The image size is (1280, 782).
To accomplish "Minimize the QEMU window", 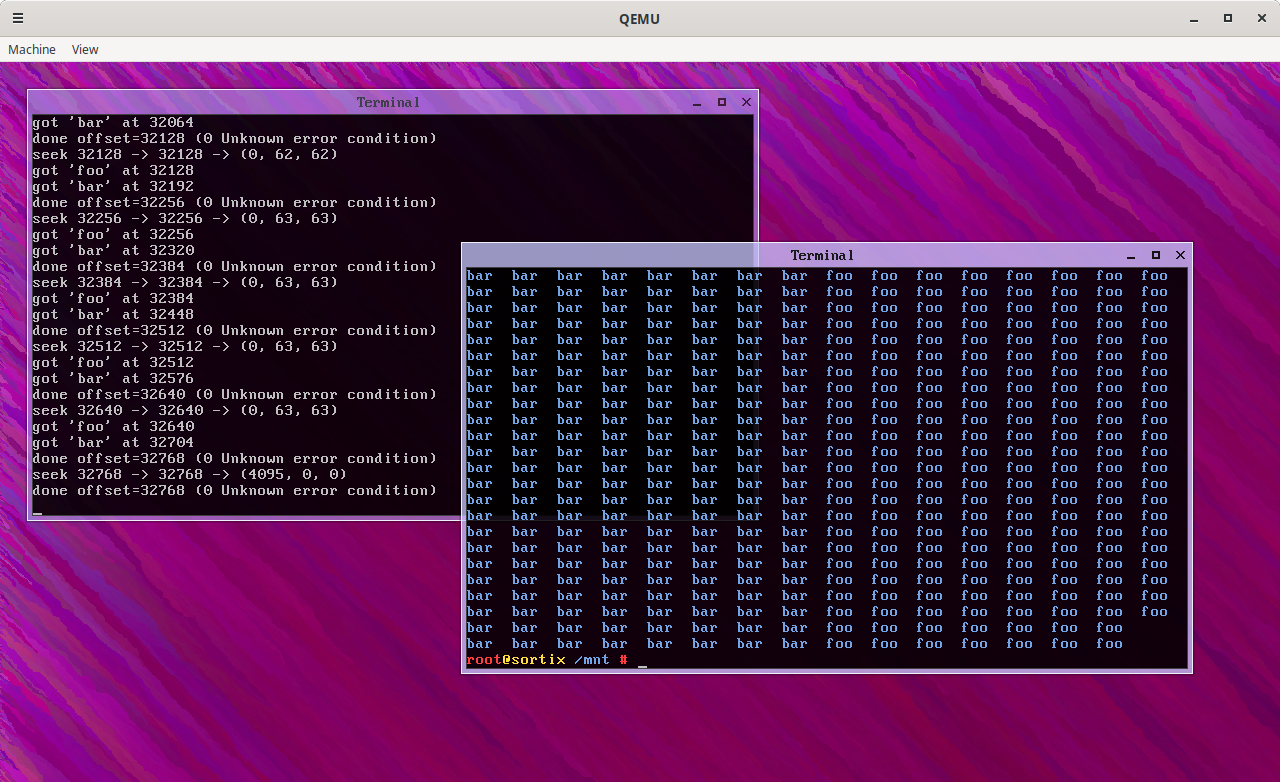I will (x=1194, y=18).
